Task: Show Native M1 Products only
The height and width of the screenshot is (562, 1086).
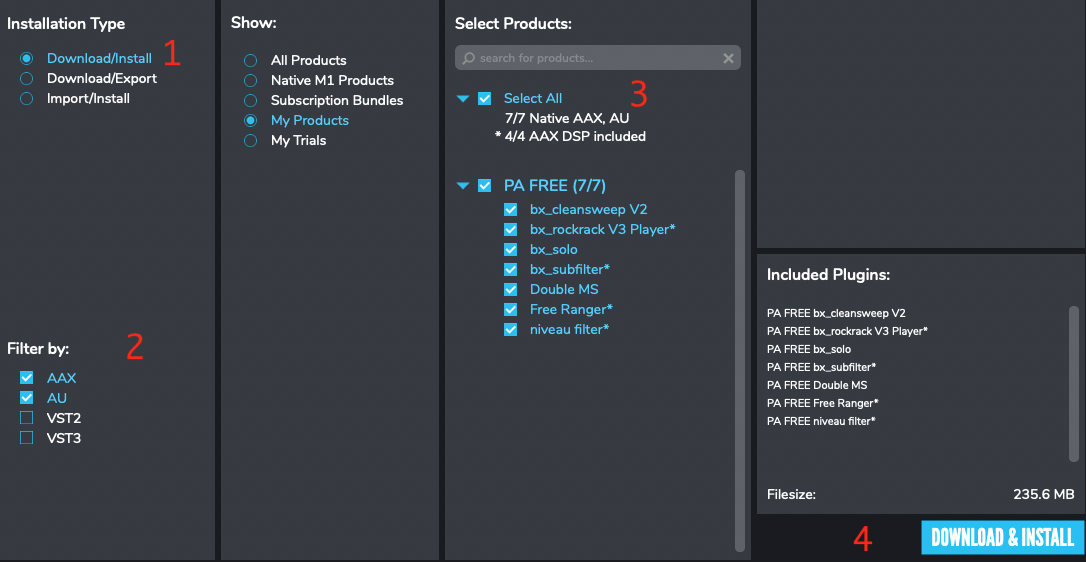Action: [x=251, y=80]
